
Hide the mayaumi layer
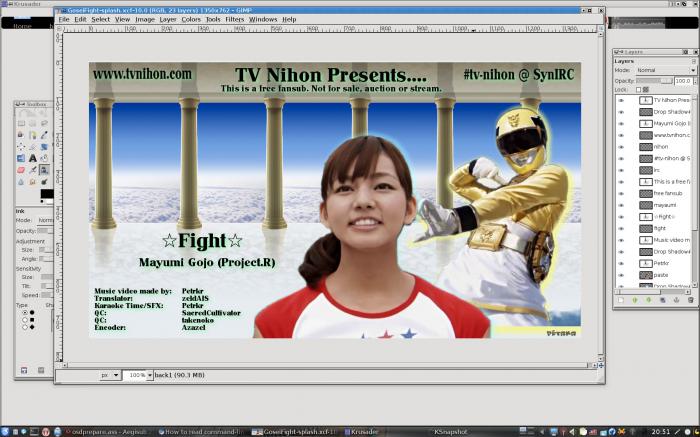point(621,205)
